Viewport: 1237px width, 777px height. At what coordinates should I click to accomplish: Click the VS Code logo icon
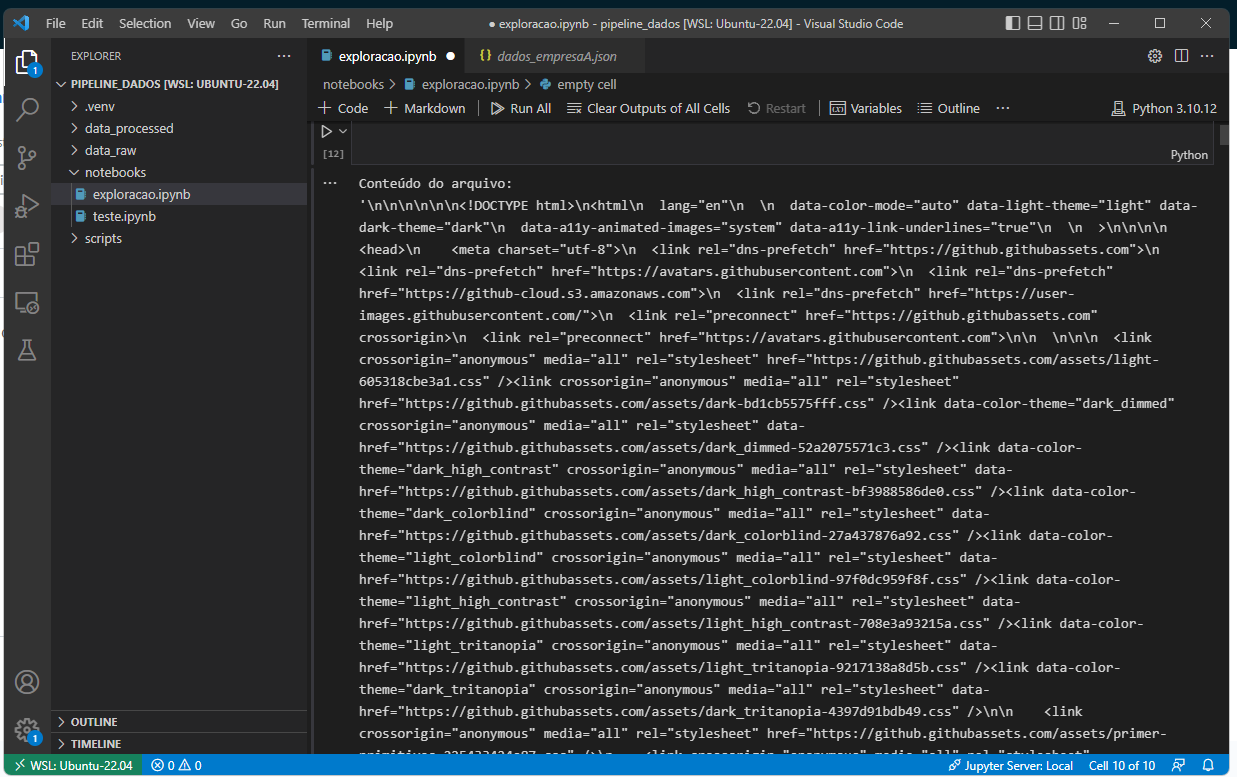point(21,23)
